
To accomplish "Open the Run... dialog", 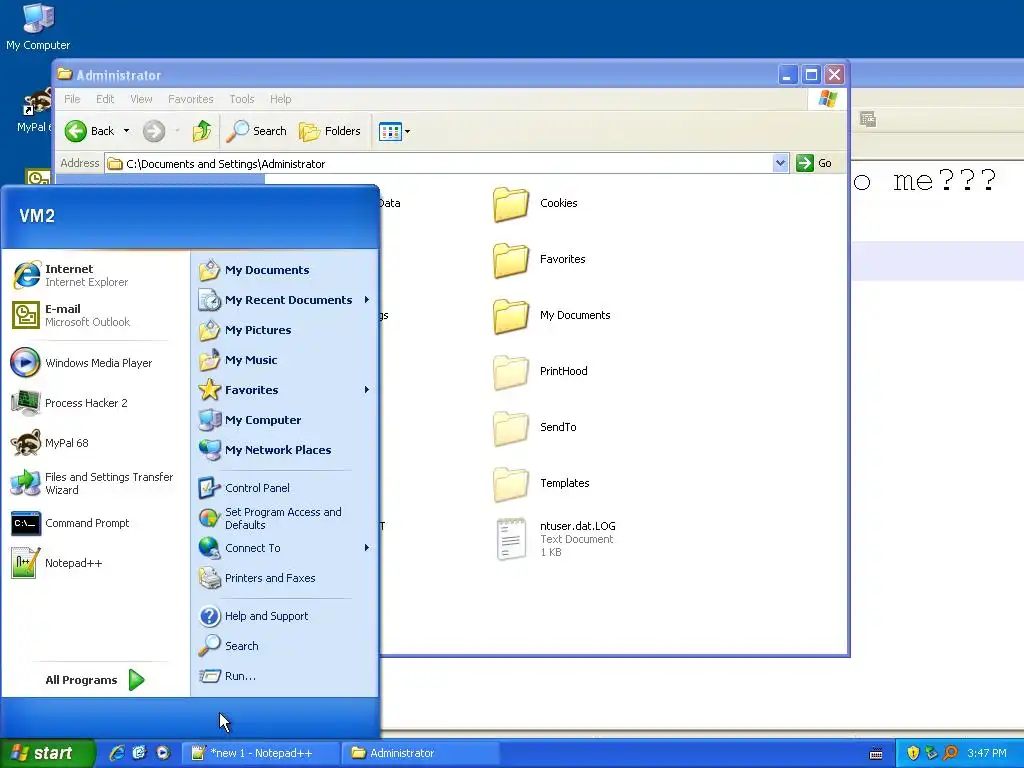I will pyautogui.click(x=284, y=676).
